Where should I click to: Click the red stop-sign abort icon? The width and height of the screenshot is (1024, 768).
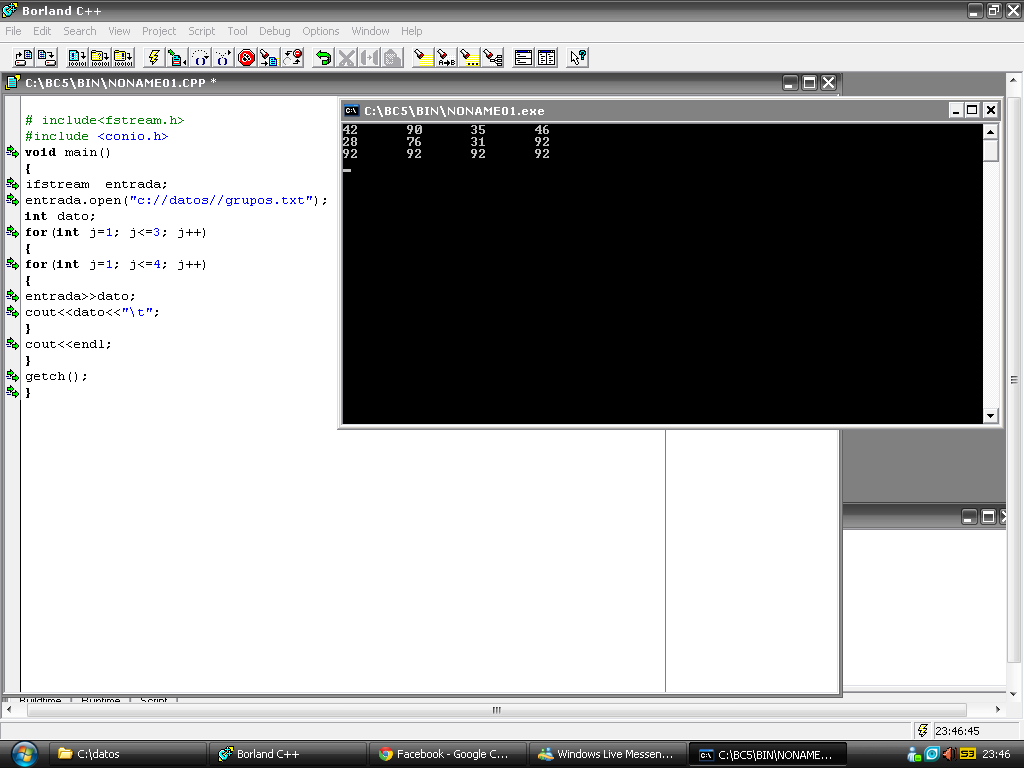click(x=246, y=57)
